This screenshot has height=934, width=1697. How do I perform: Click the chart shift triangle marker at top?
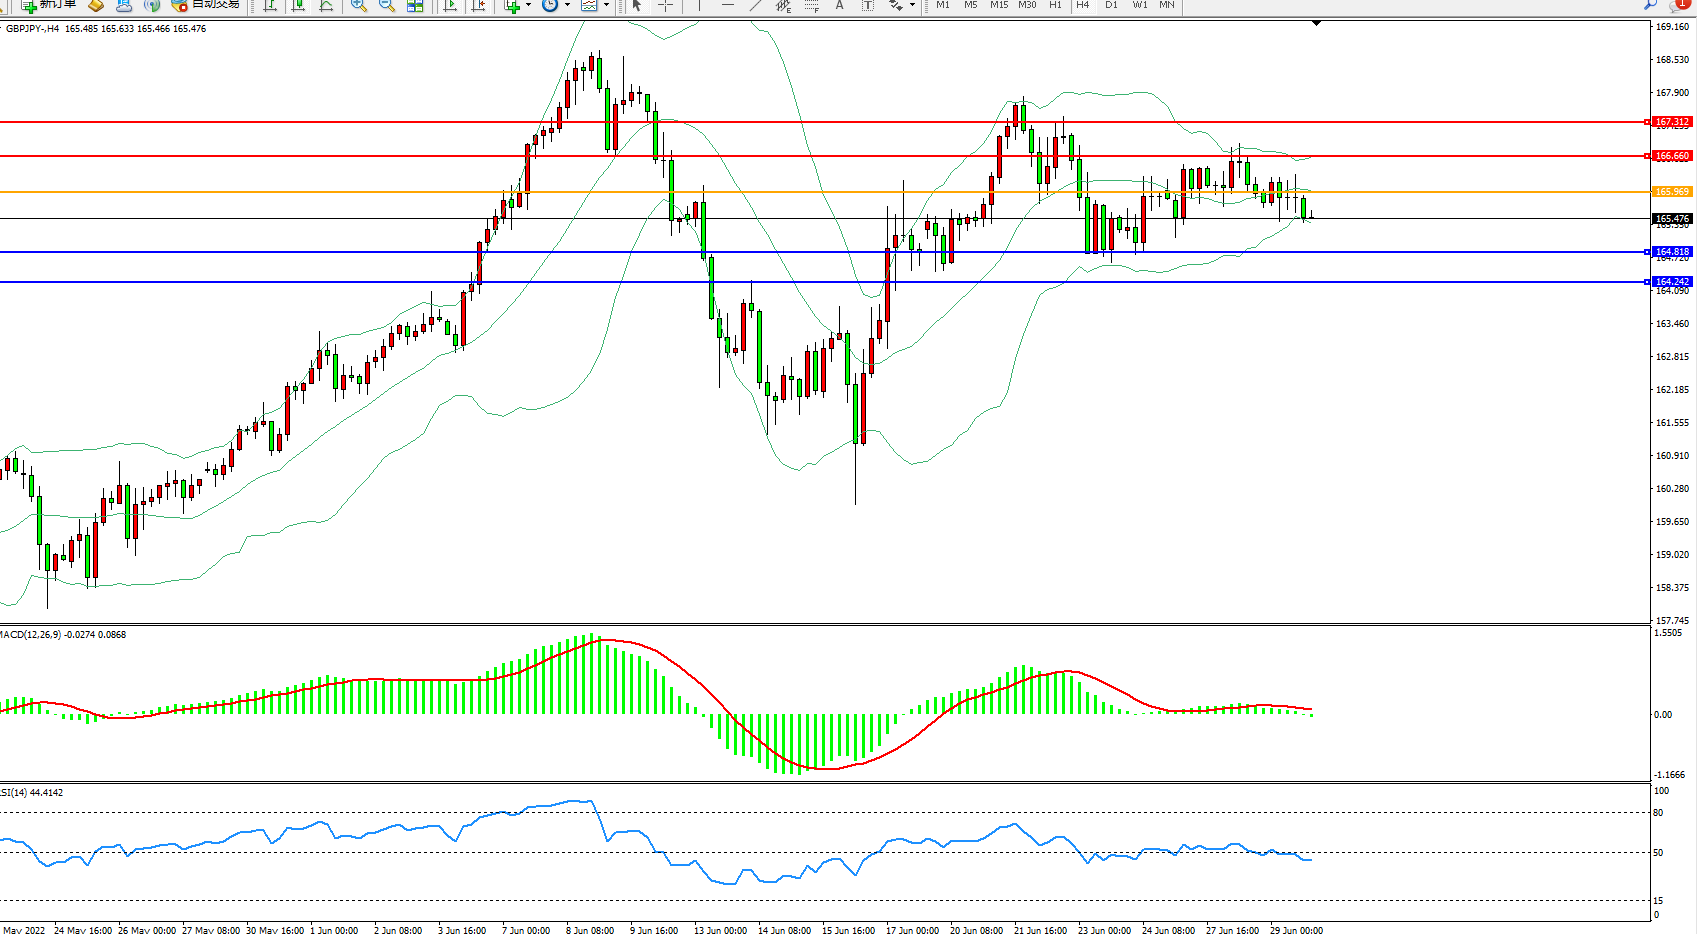(x=1316, y=23)
